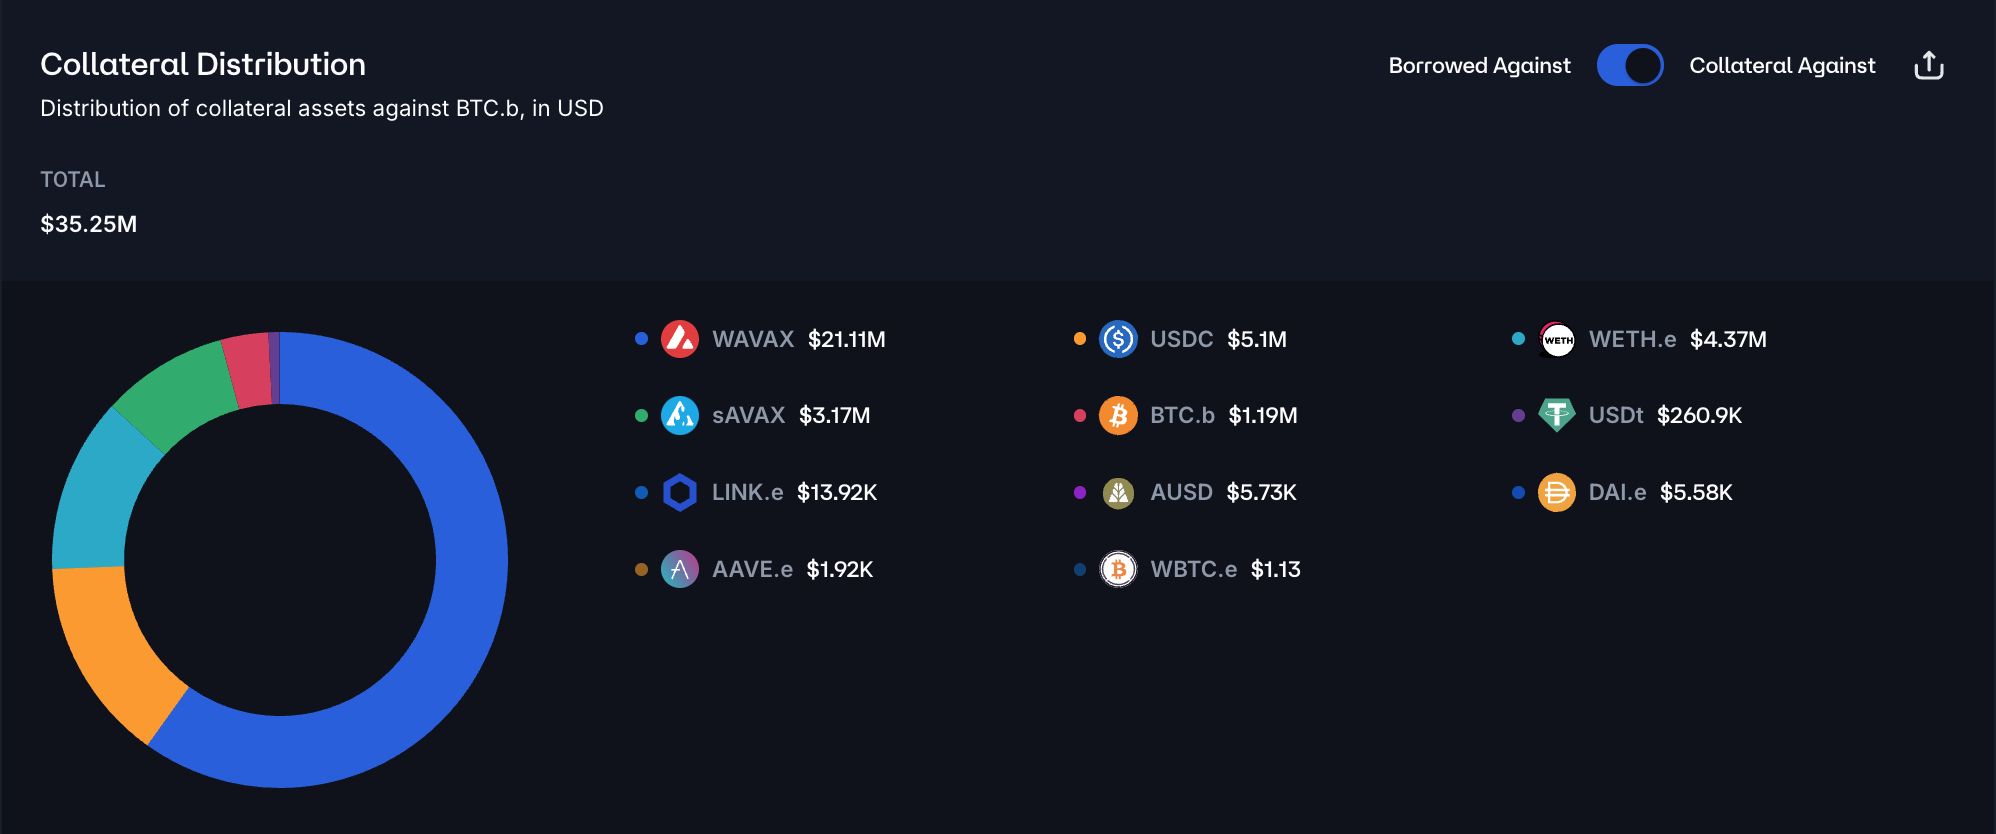Click the sAVAX token icon
The width and height of the screenshot is (1996, 834).
(x=680, y=415)
